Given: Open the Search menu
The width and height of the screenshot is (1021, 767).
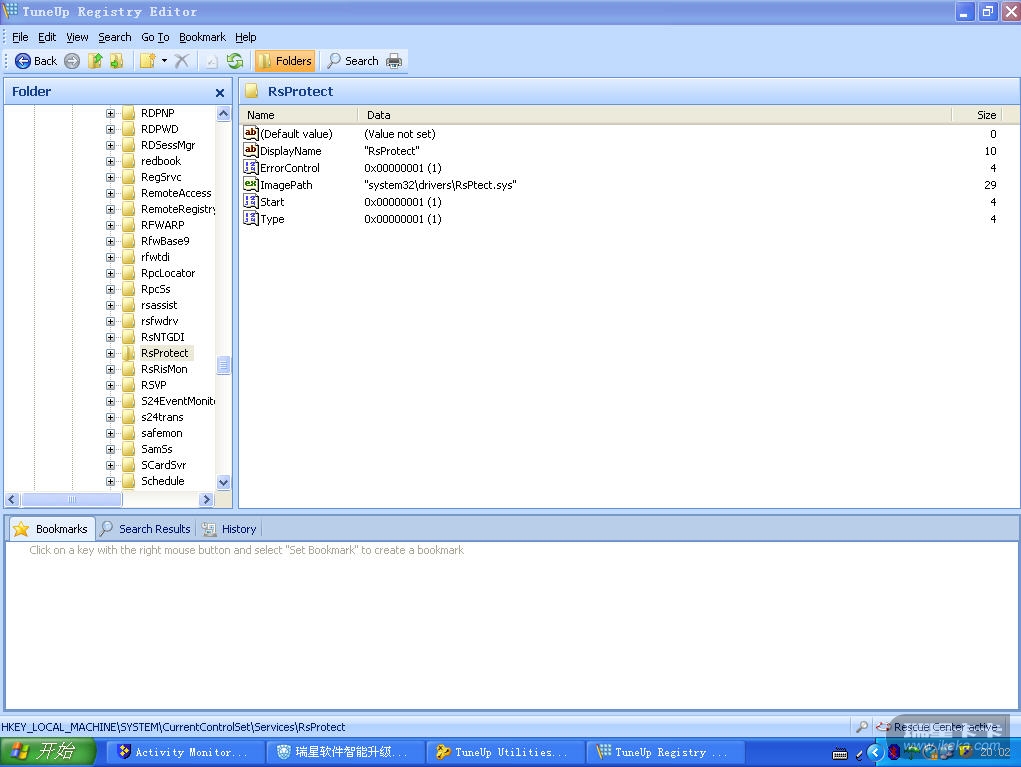Looking at the screenshot, I should tap(115, 37).
